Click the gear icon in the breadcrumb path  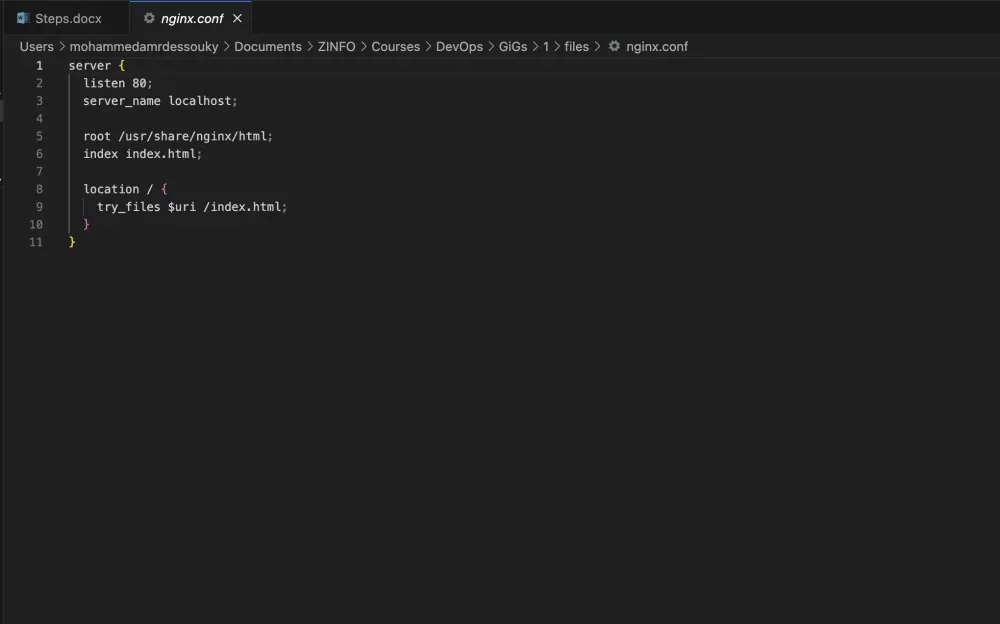(x=614, y=46)
